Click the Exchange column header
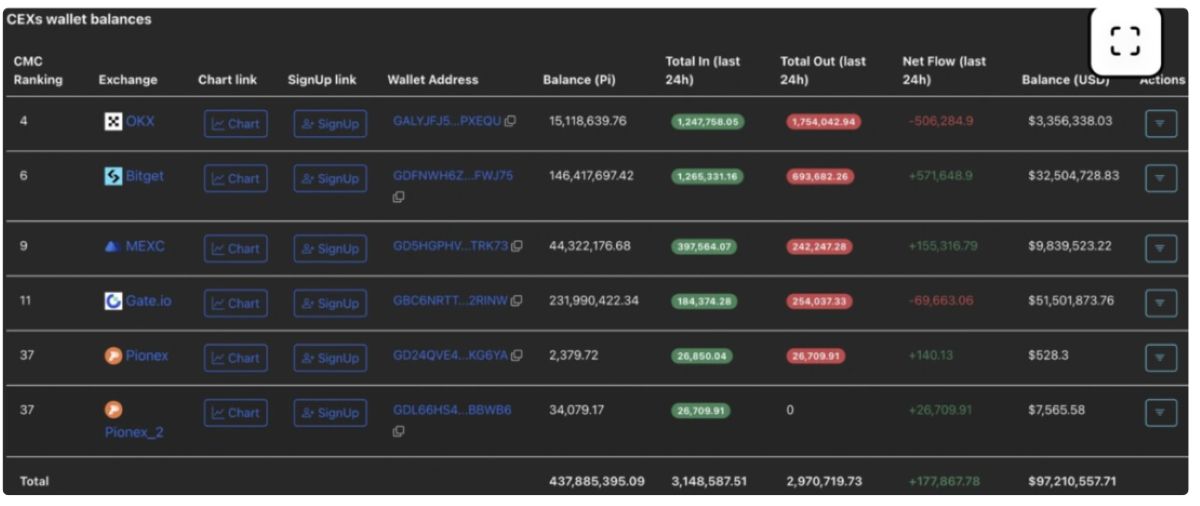Viewport: 1200px width, 506px height. tap(128, 79)
